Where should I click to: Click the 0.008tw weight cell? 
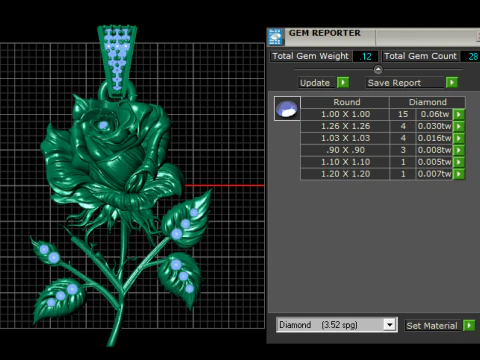click(x=434, y=150)
